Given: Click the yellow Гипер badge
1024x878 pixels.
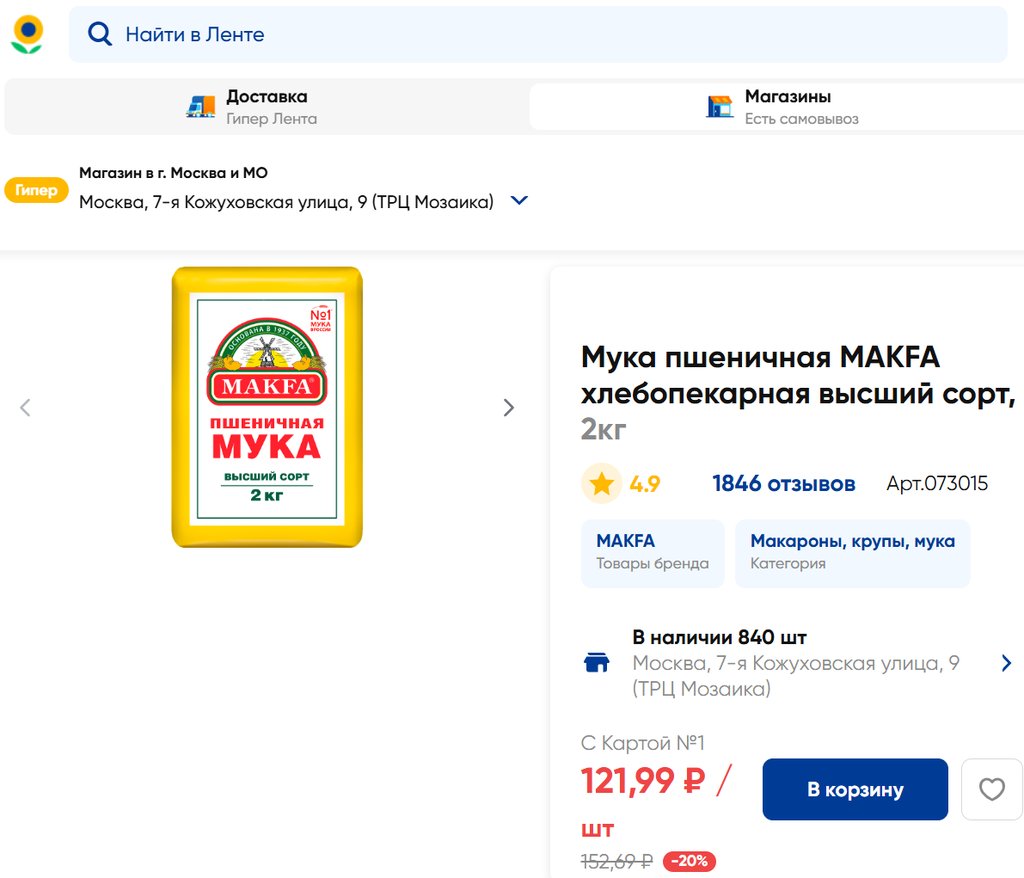Looking at the screenshot, I should 36,190.
